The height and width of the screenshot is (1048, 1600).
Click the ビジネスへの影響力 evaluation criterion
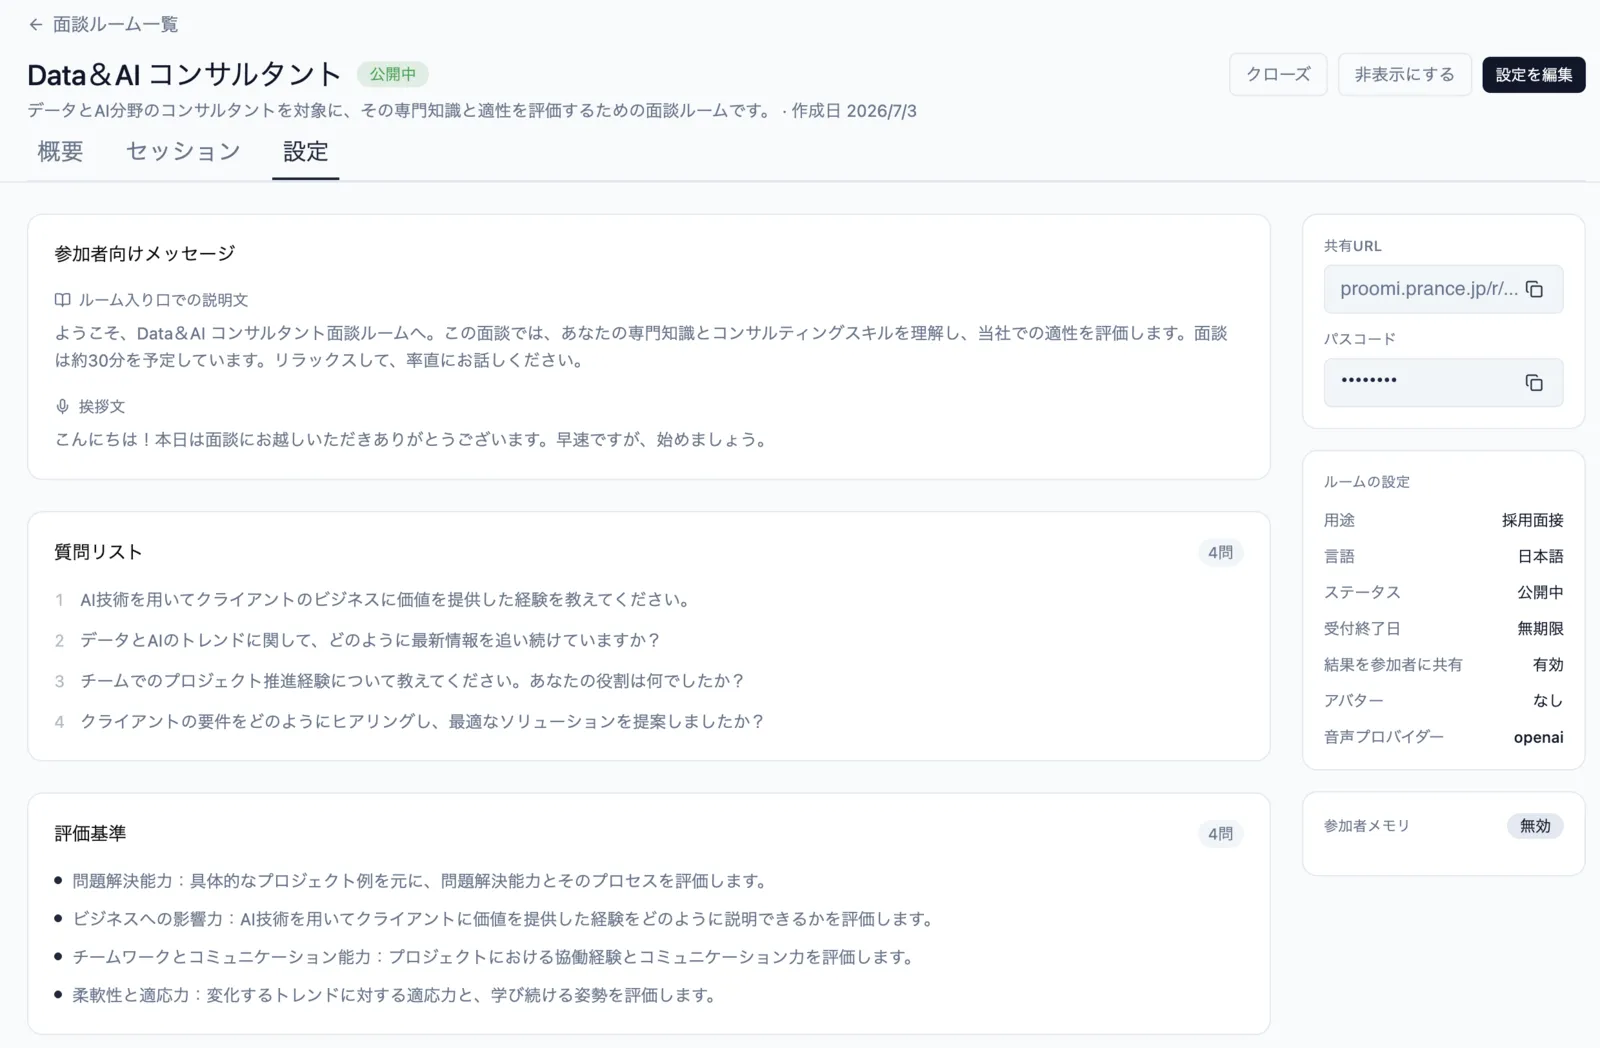coord(503,919)
